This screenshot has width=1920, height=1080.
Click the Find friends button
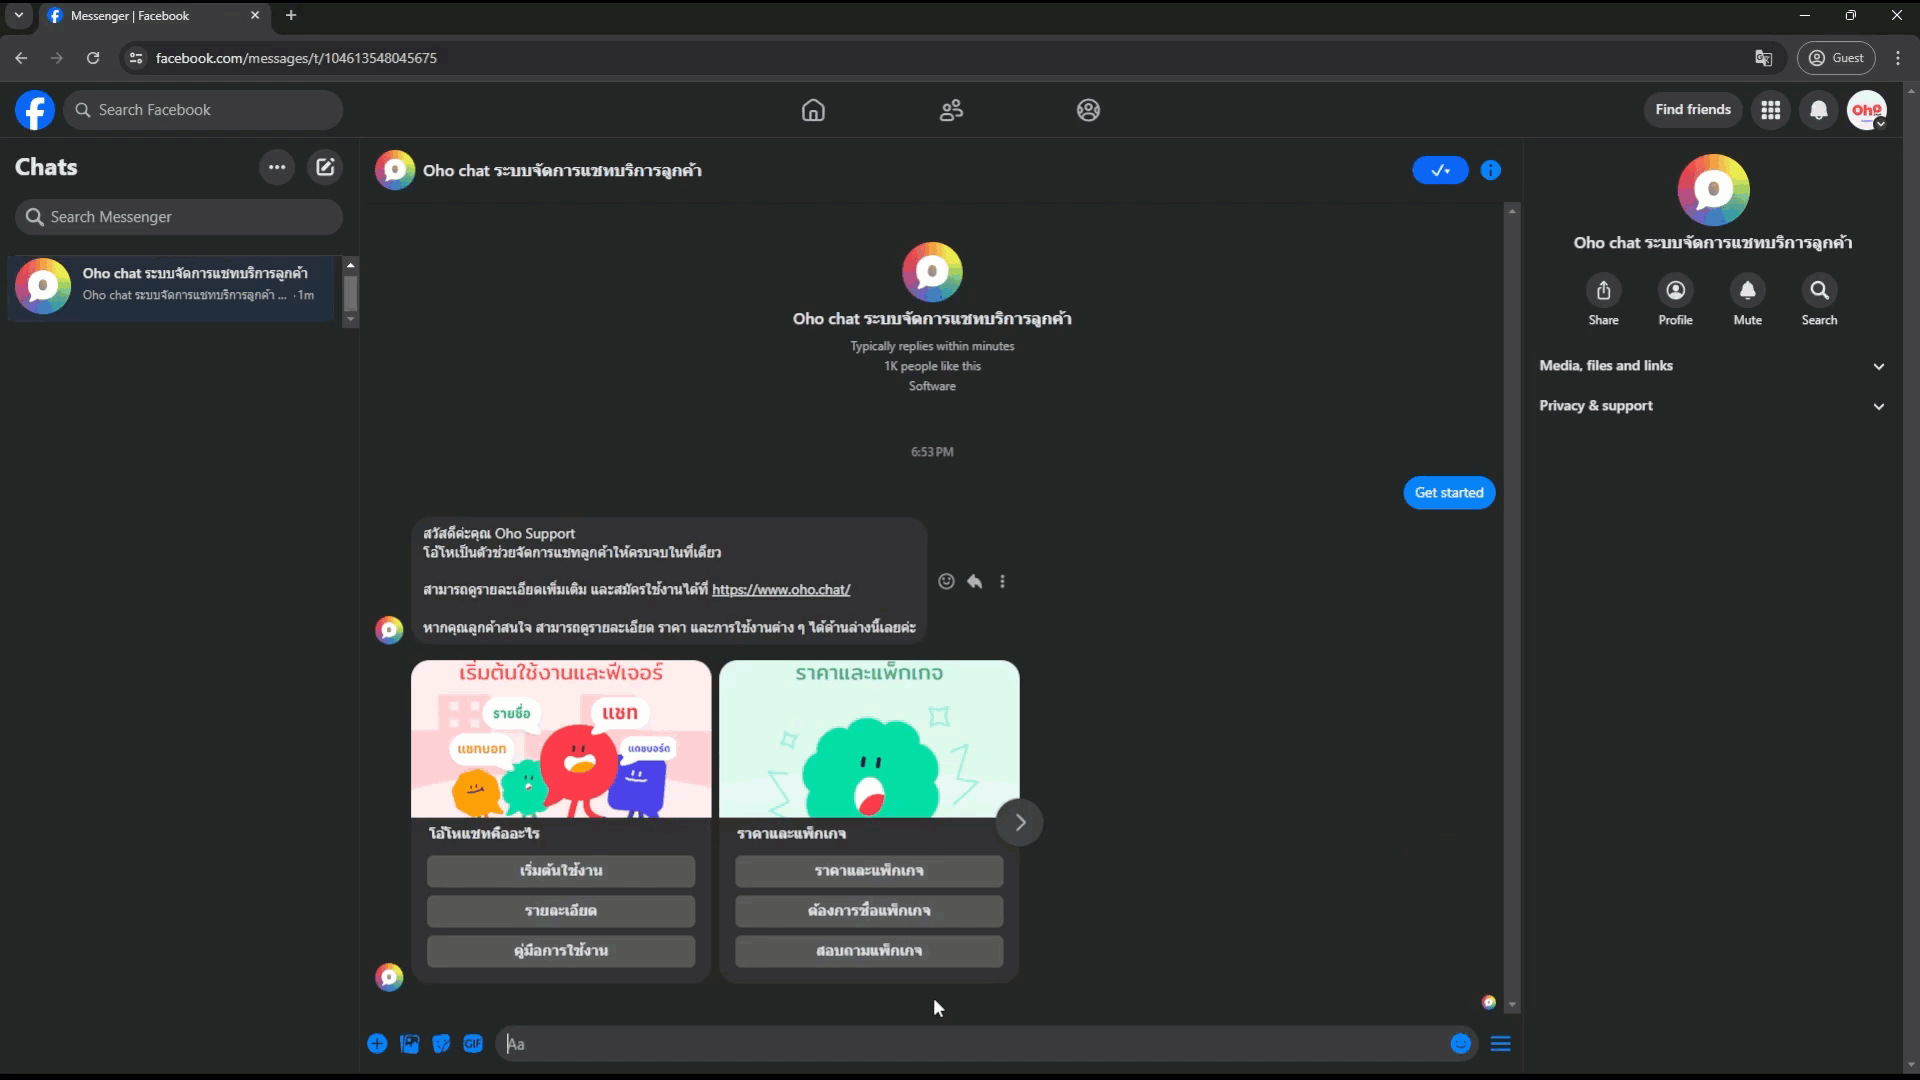(x=1692, y=110)
